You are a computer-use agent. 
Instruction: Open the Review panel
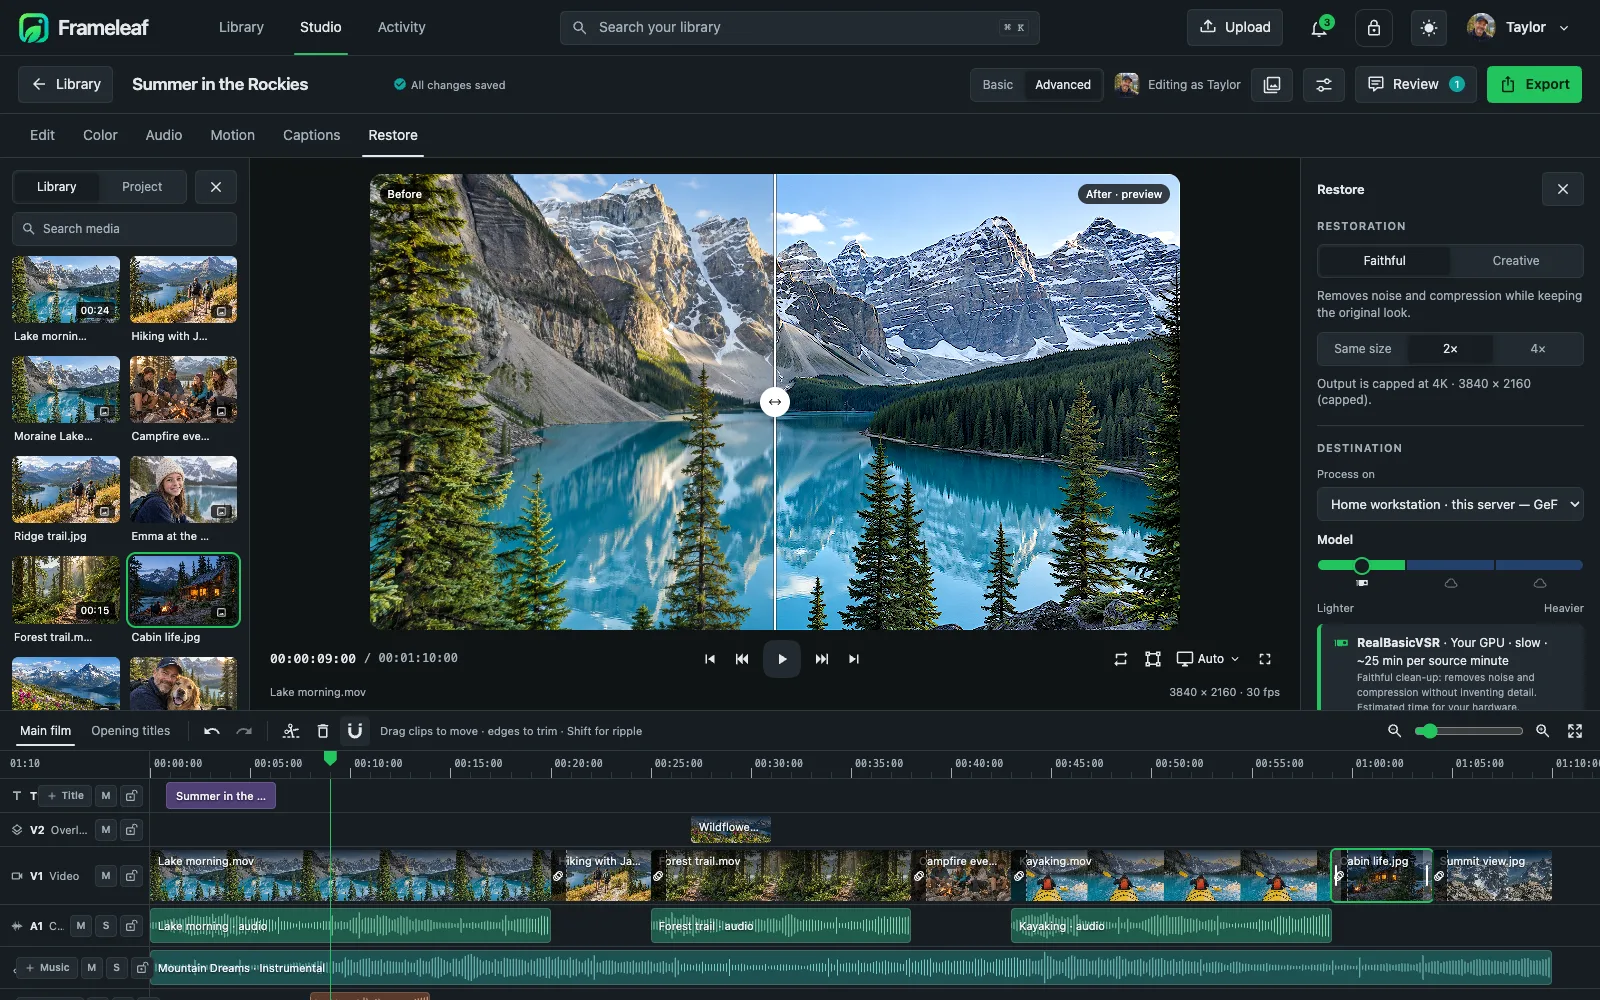point(1416,85)
